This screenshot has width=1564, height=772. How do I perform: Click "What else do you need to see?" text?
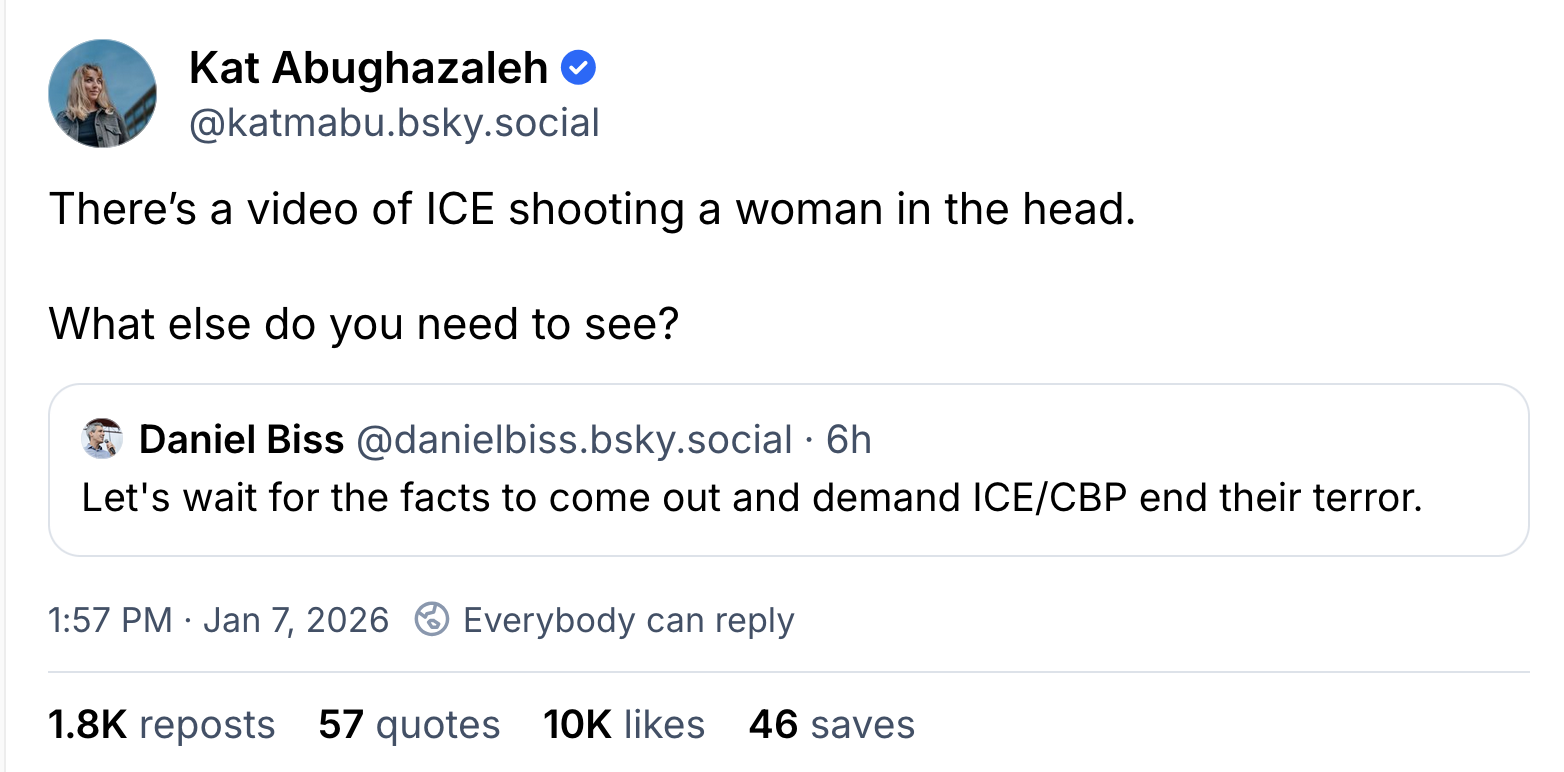click(x=363, y=324)
